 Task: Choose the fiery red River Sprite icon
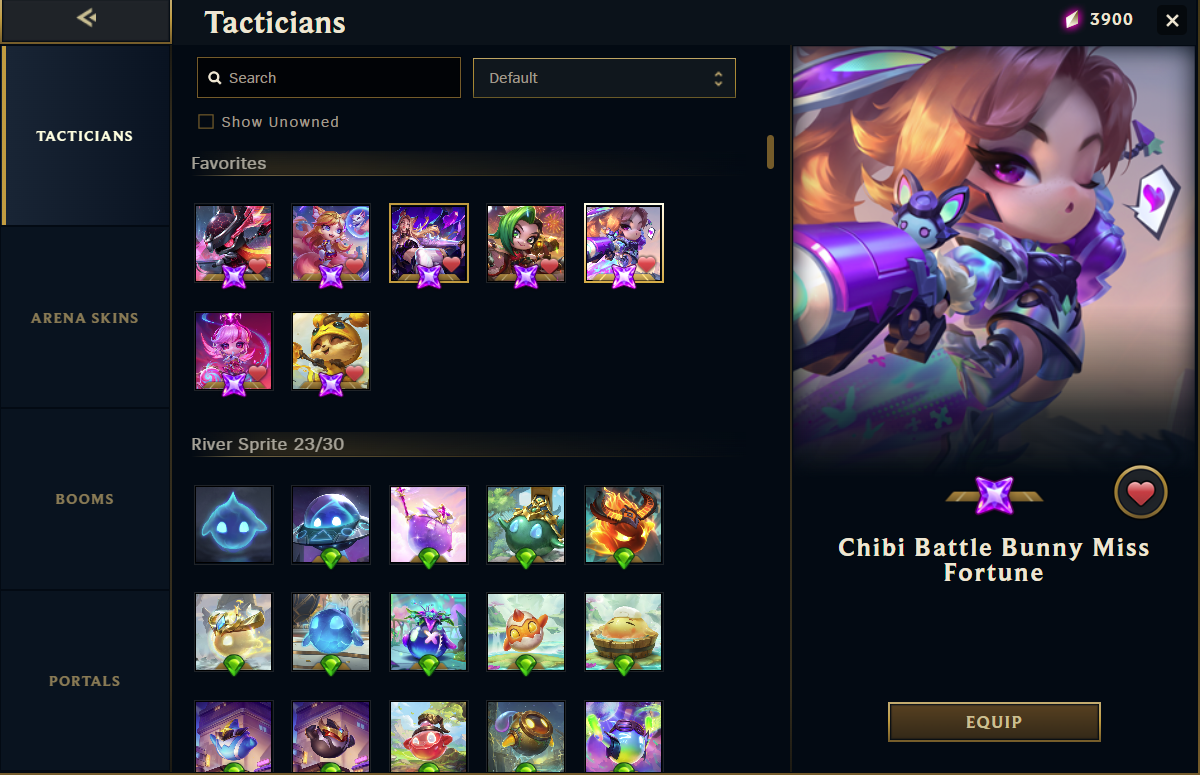(624, 525)
